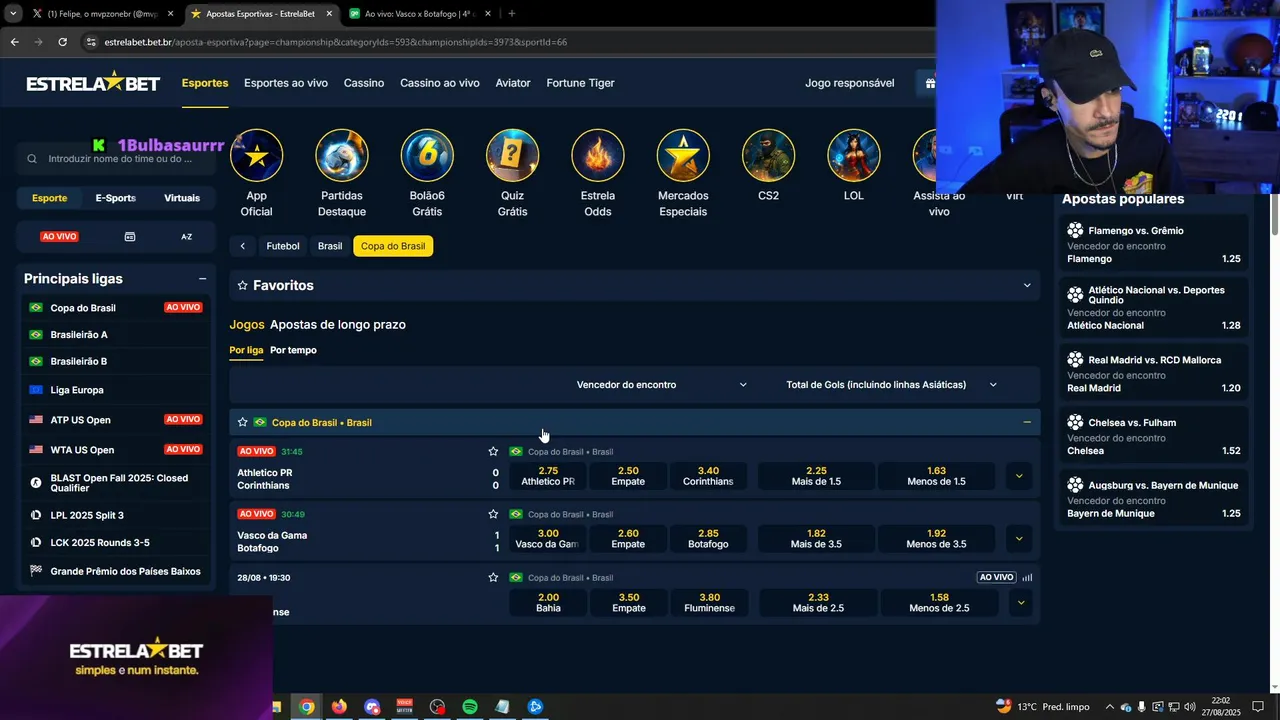Viewport: 1280px width, 720px height.
Task: Open the Esportes ao vivo menu
Action: (x=286, y=83)
